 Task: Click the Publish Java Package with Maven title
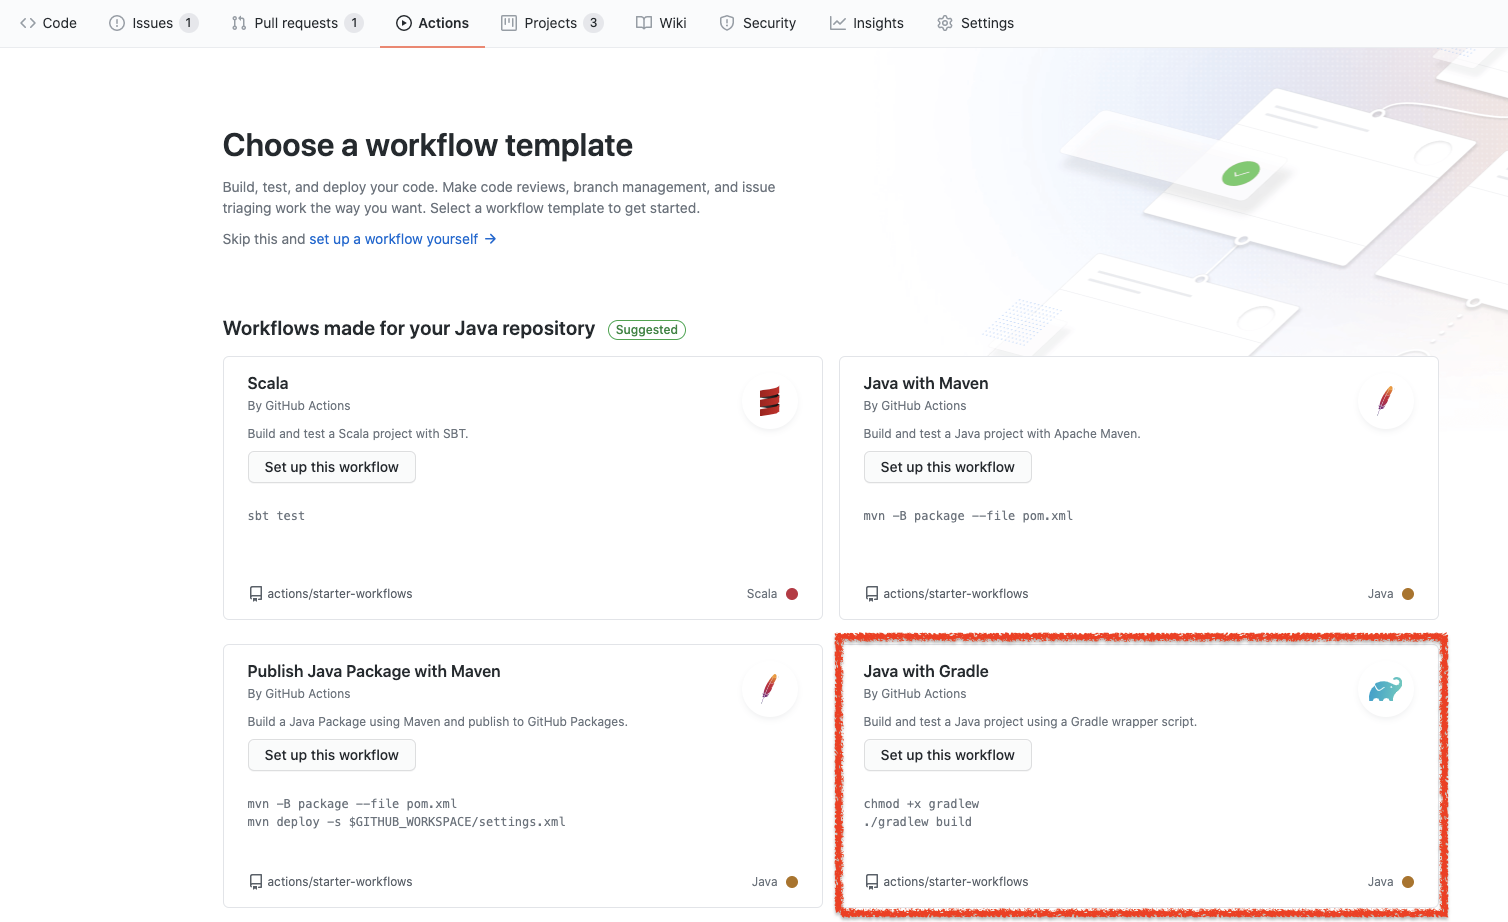coord(374,671)
